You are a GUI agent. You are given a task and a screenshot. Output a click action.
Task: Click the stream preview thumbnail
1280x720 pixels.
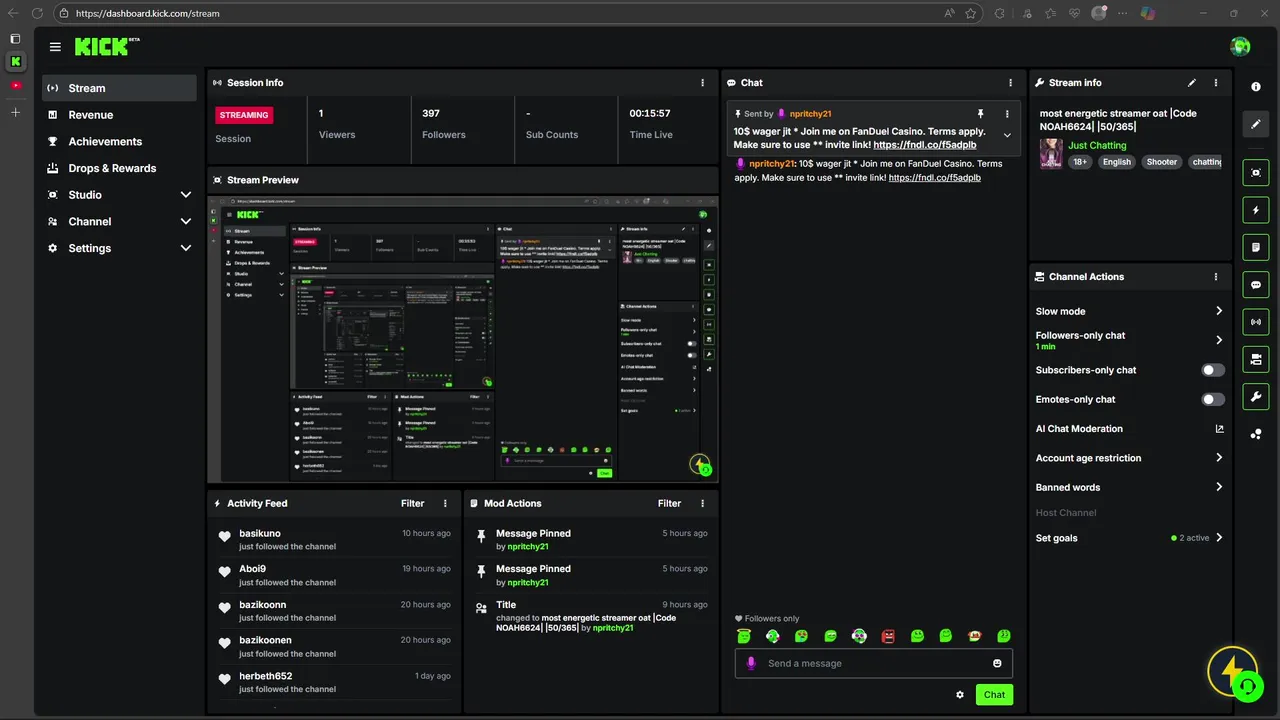tap(463, 339)
